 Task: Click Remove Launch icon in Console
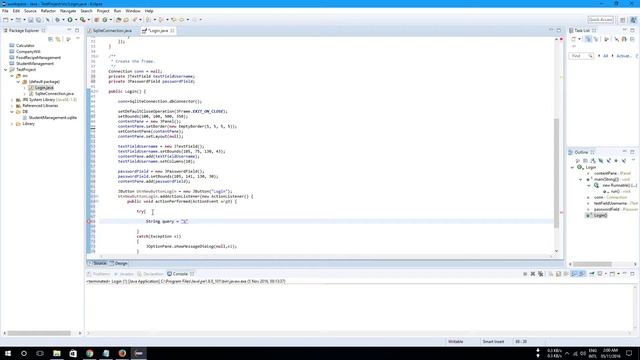(533, 274)
